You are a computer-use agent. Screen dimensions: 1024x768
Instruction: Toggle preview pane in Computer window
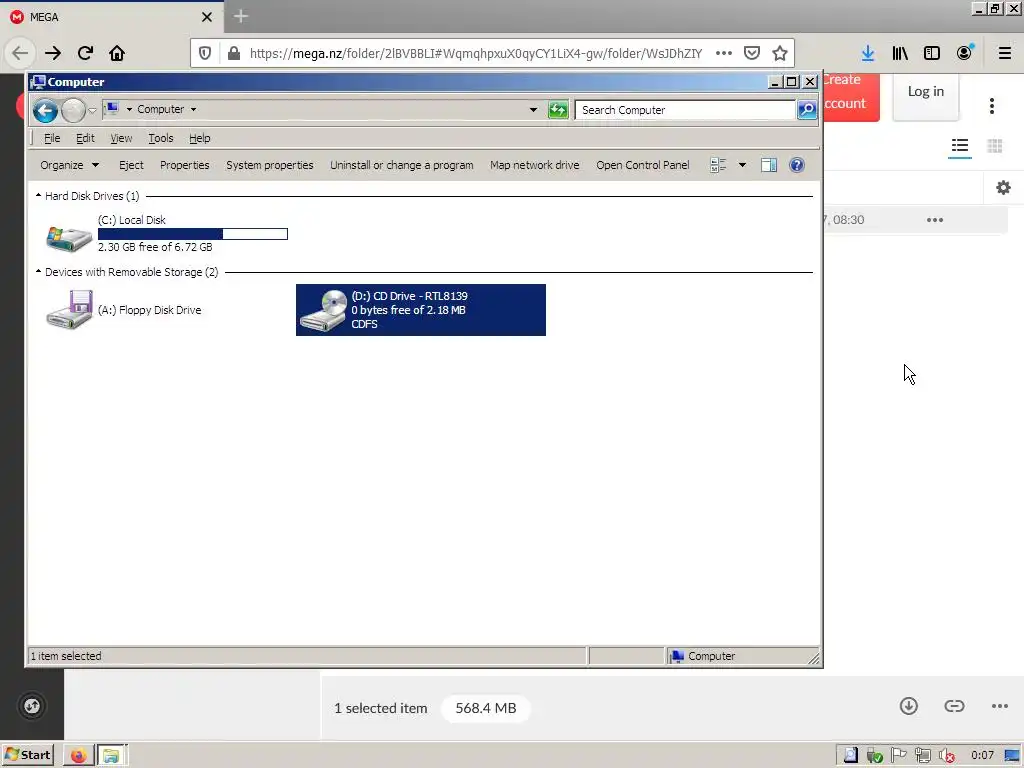769,165
